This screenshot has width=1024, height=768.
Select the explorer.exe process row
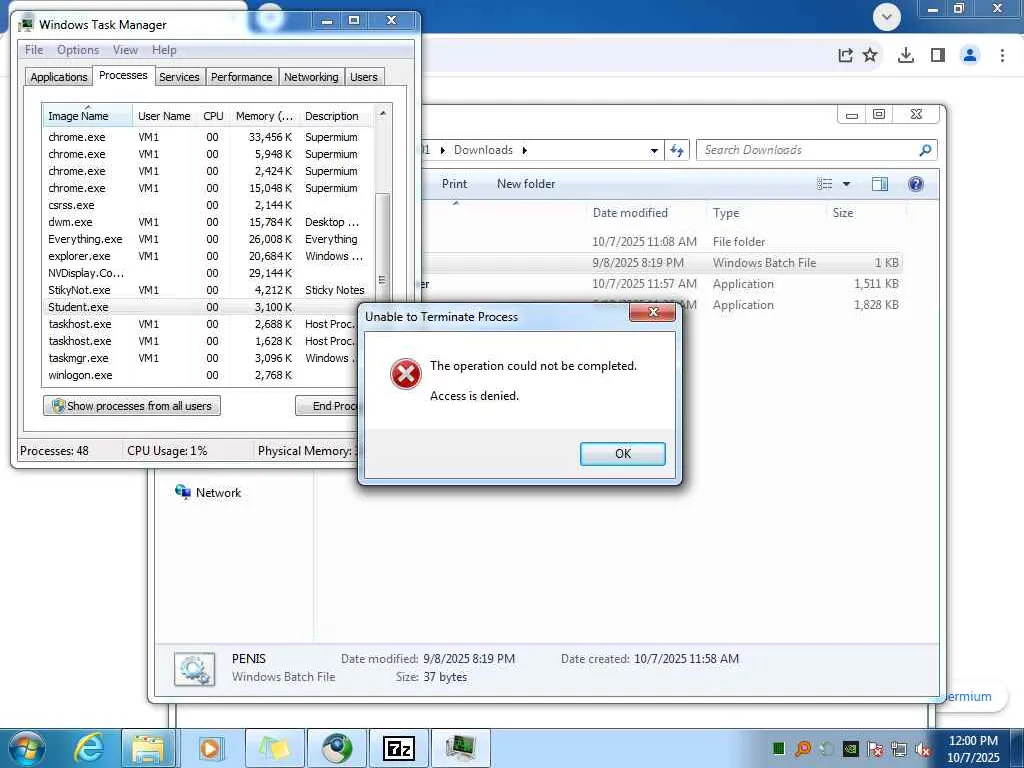(x=208, y=256)
